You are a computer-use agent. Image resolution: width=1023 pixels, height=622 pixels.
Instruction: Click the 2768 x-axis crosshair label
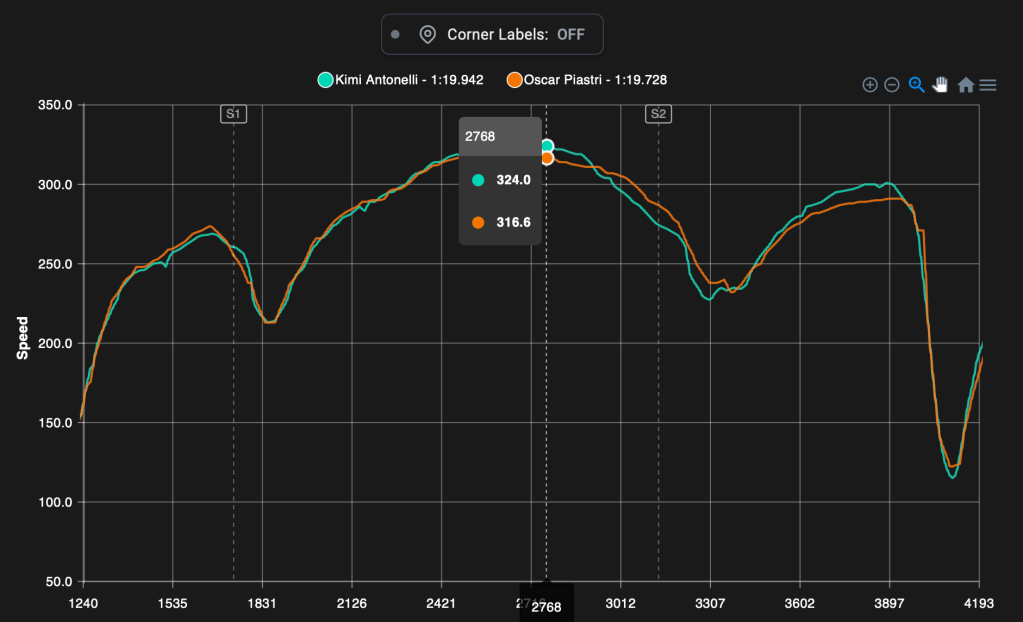pyautogui.click(x=546, y=606)
